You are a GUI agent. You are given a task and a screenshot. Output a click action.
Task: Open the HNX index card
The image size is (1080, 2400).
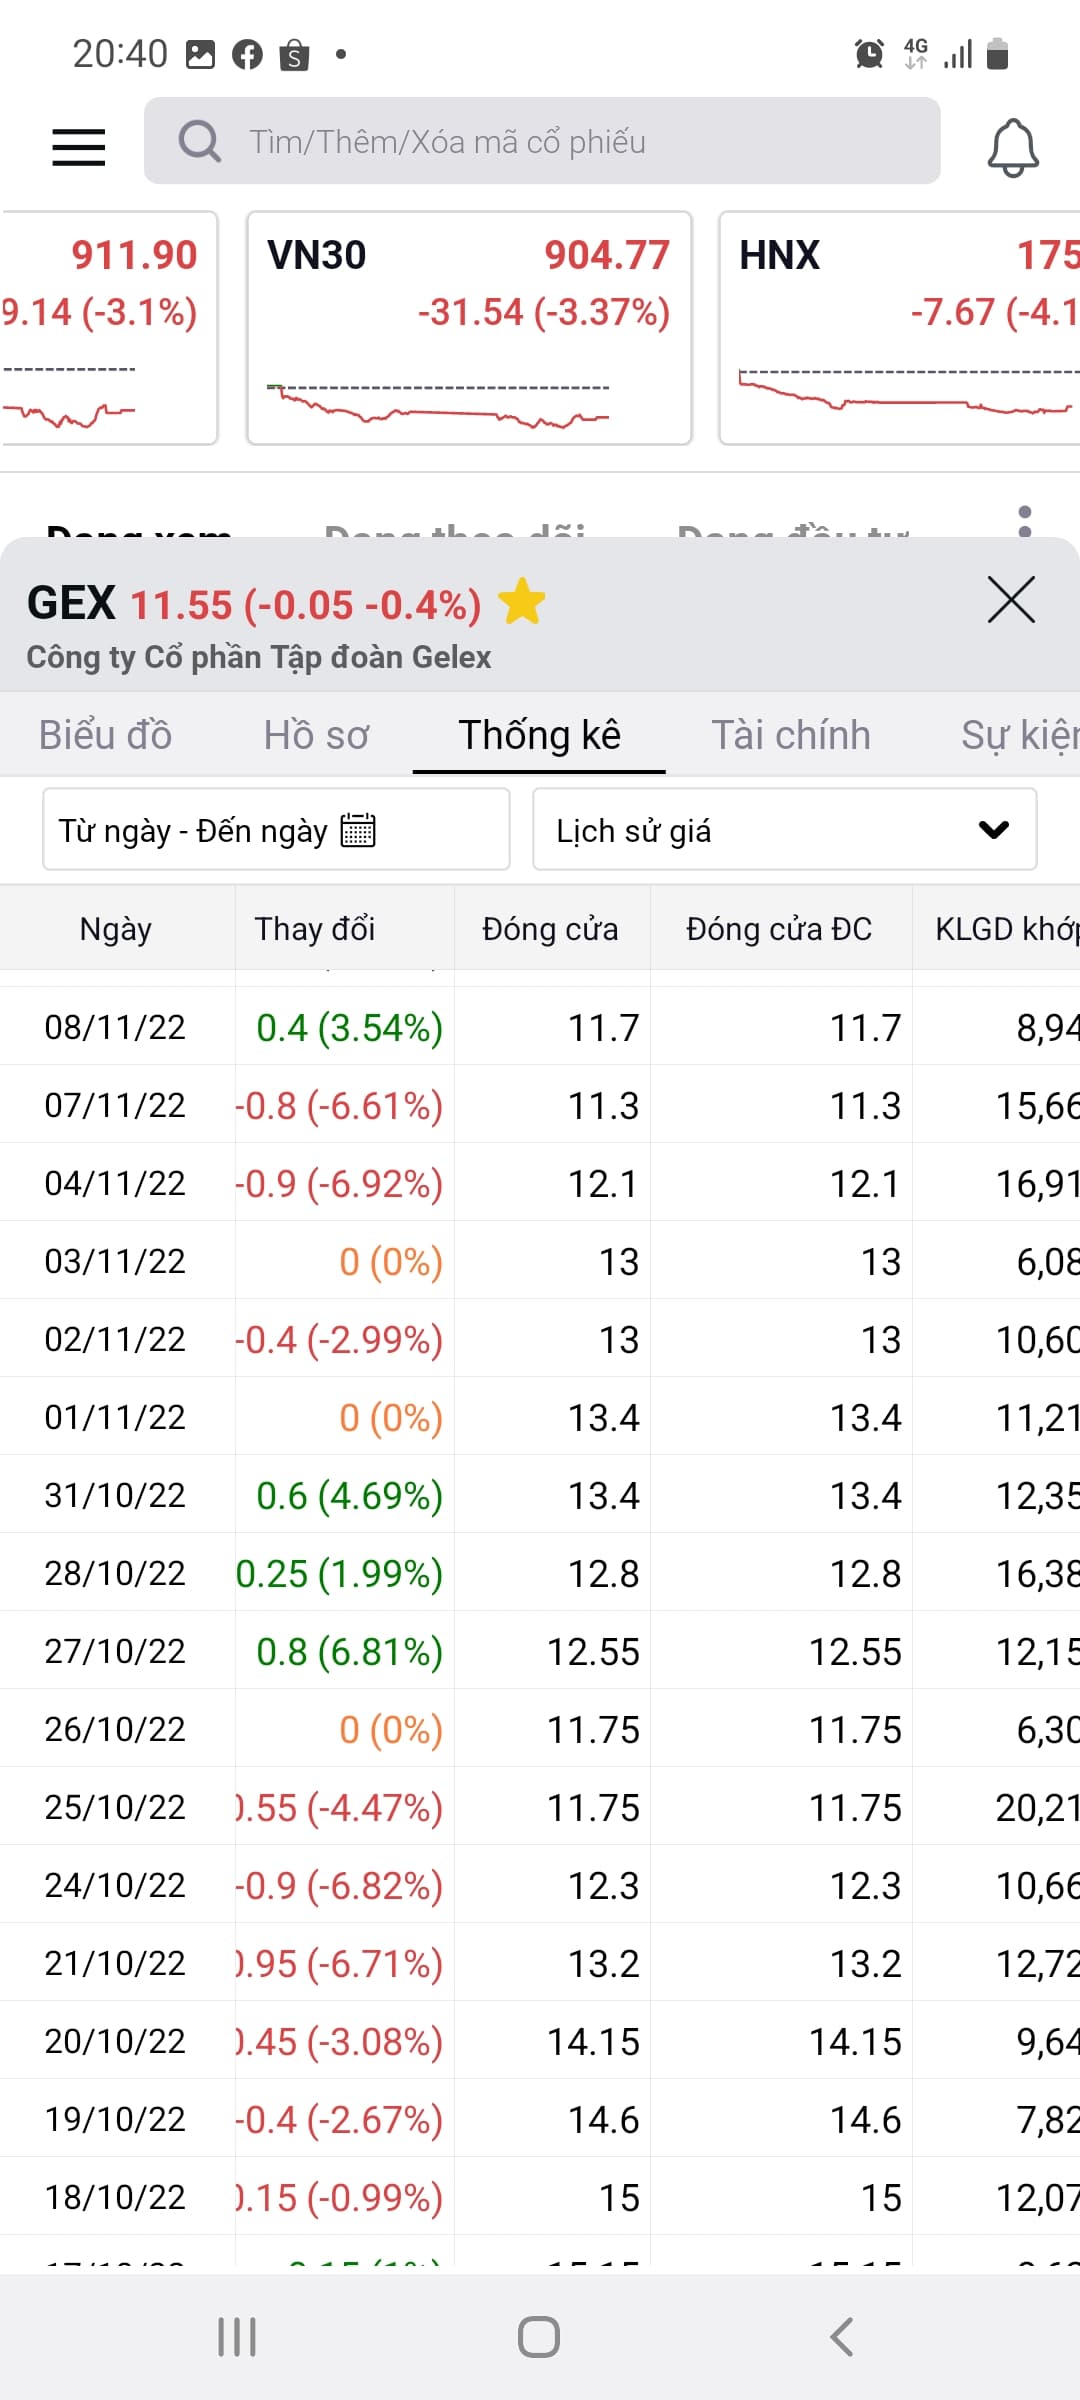pyautogui.click(x=900, y=327)
